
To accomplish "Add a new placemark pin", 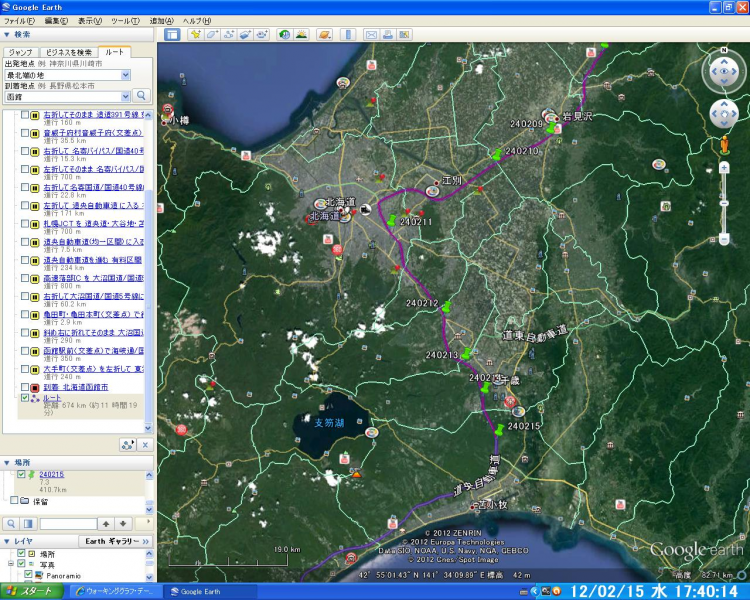I will point(195,34).
